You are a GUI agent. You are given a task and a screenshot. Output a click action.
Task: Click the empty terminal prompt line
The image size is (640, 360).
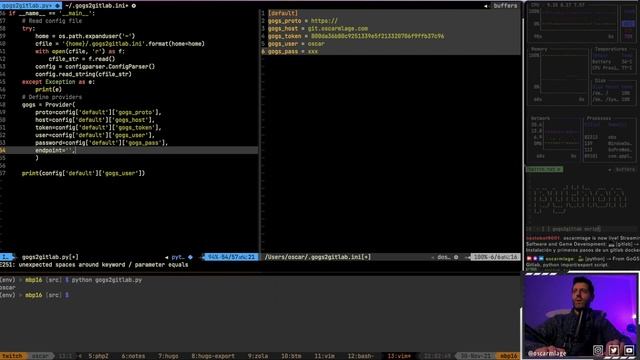point(35,295)
